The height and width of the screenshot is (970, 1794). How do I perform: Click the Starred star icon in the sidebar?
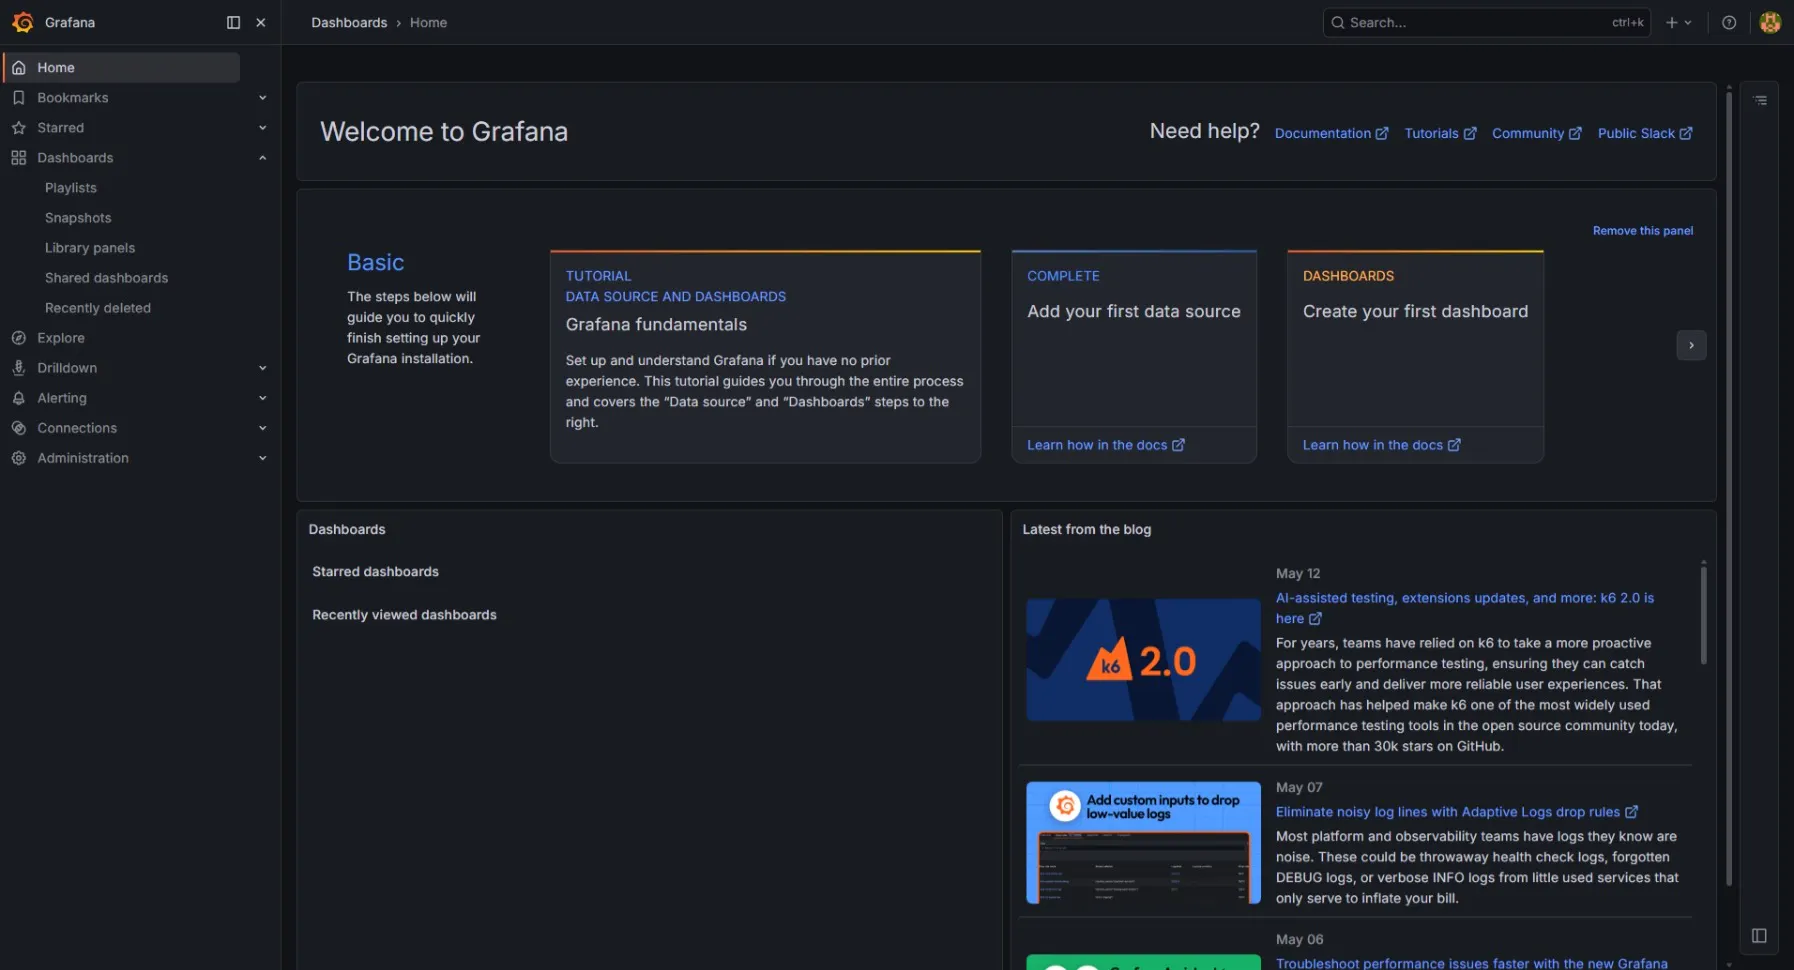click(x=19, y=127)
